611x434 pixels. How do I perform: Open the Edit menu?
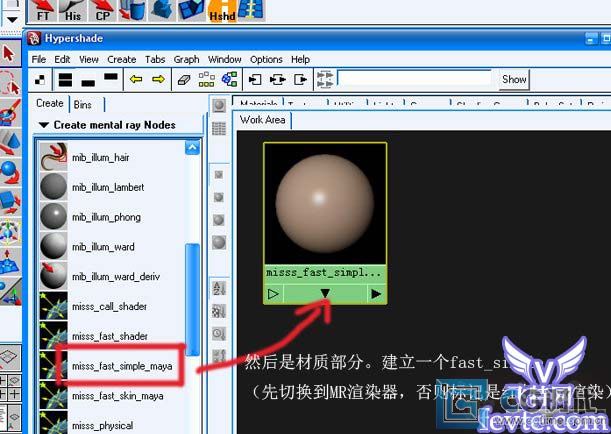(x=62, y=59)
